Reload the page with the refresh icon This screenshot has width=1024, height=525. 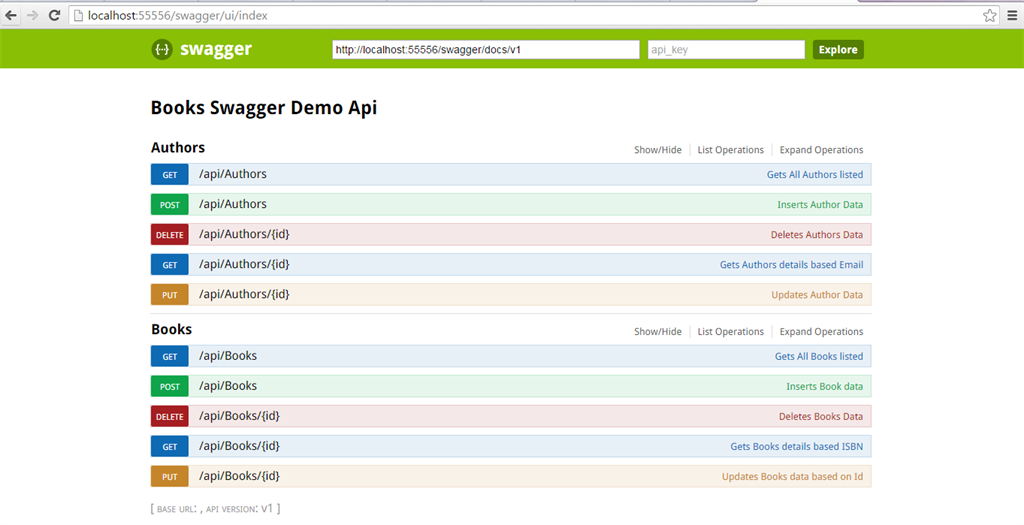(x=54, y=16)
